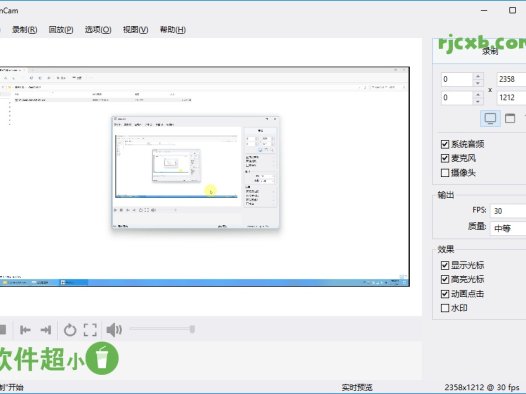This screenshot has width=526, height=394.
Task: Toggle the 显示光标 checkbox
Action: click(x=445, y=265)
